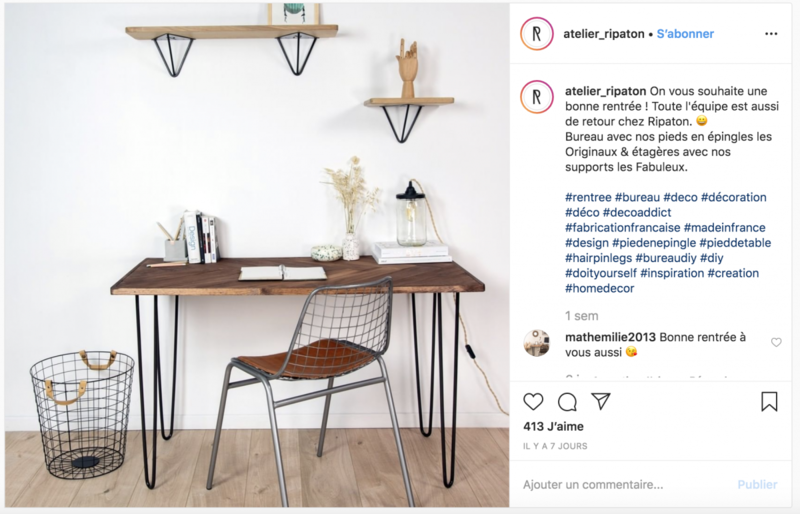Follow the account with S'abonner
The width and height of the screenshot is (800, 514).
click(685, 34)
